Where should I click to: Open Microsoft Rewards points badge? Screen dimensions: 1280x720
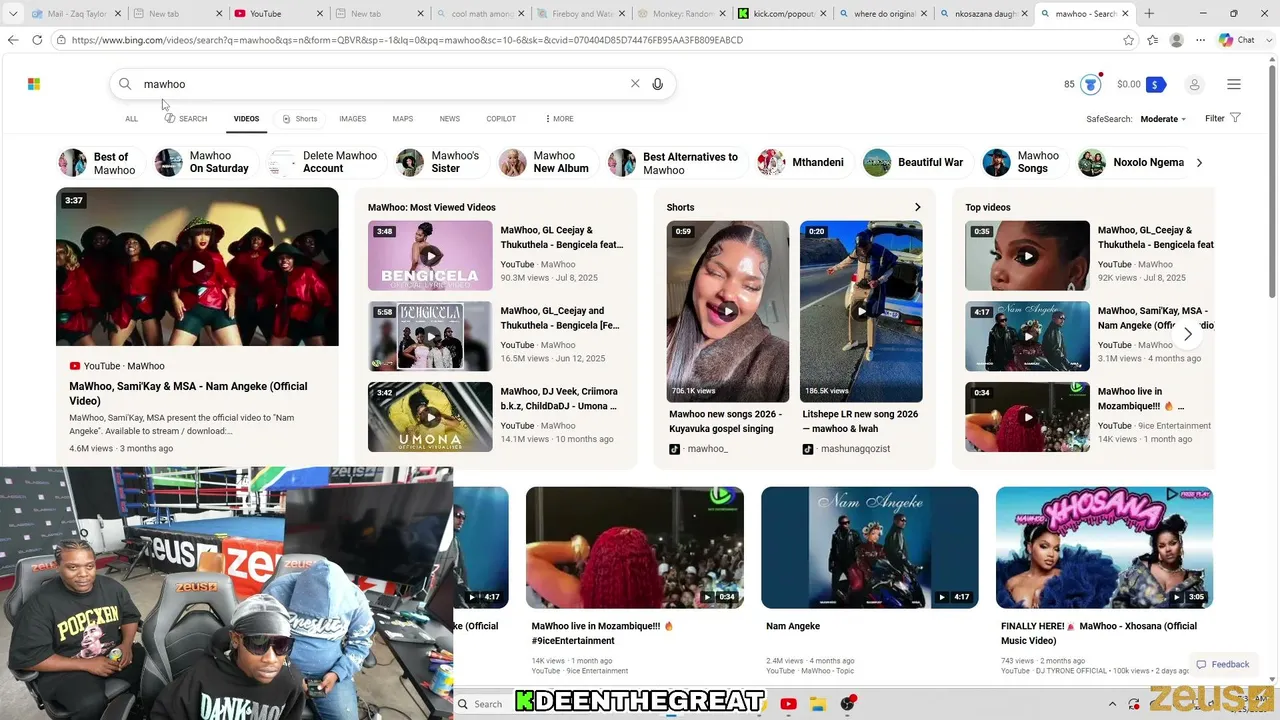1090,84
